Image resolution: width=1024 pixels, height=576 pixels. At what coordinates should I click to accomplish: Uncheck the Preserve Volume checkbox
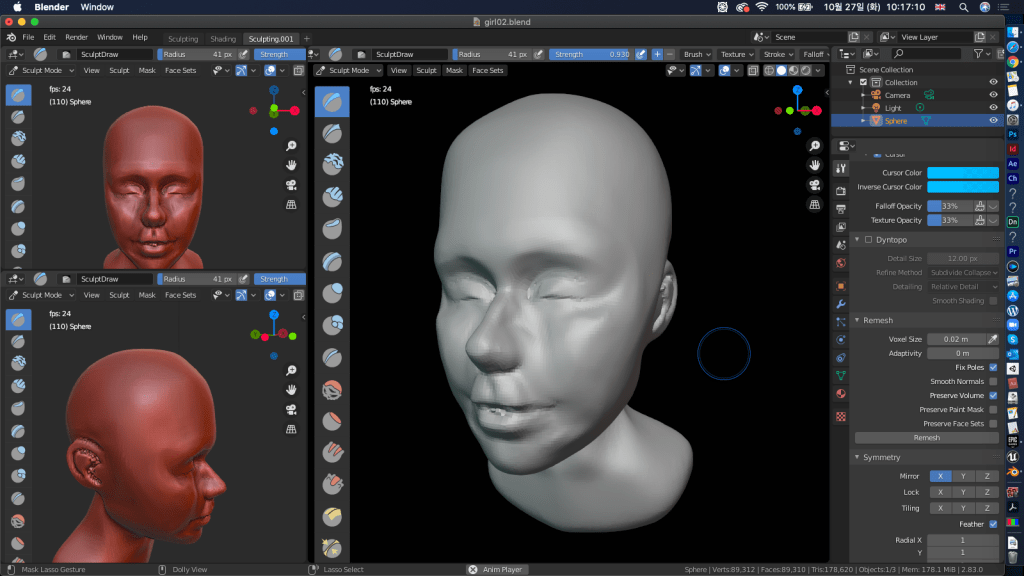click(993, 395)
